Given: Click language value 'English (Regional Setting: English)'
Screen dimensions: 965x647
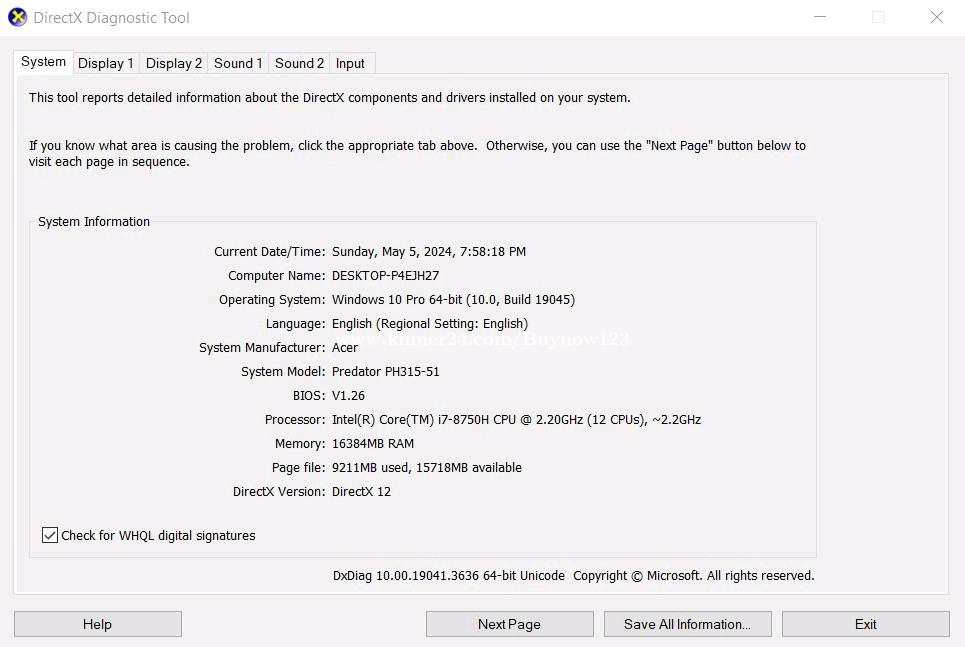Looking at the screenshot, I should [430, 324].
